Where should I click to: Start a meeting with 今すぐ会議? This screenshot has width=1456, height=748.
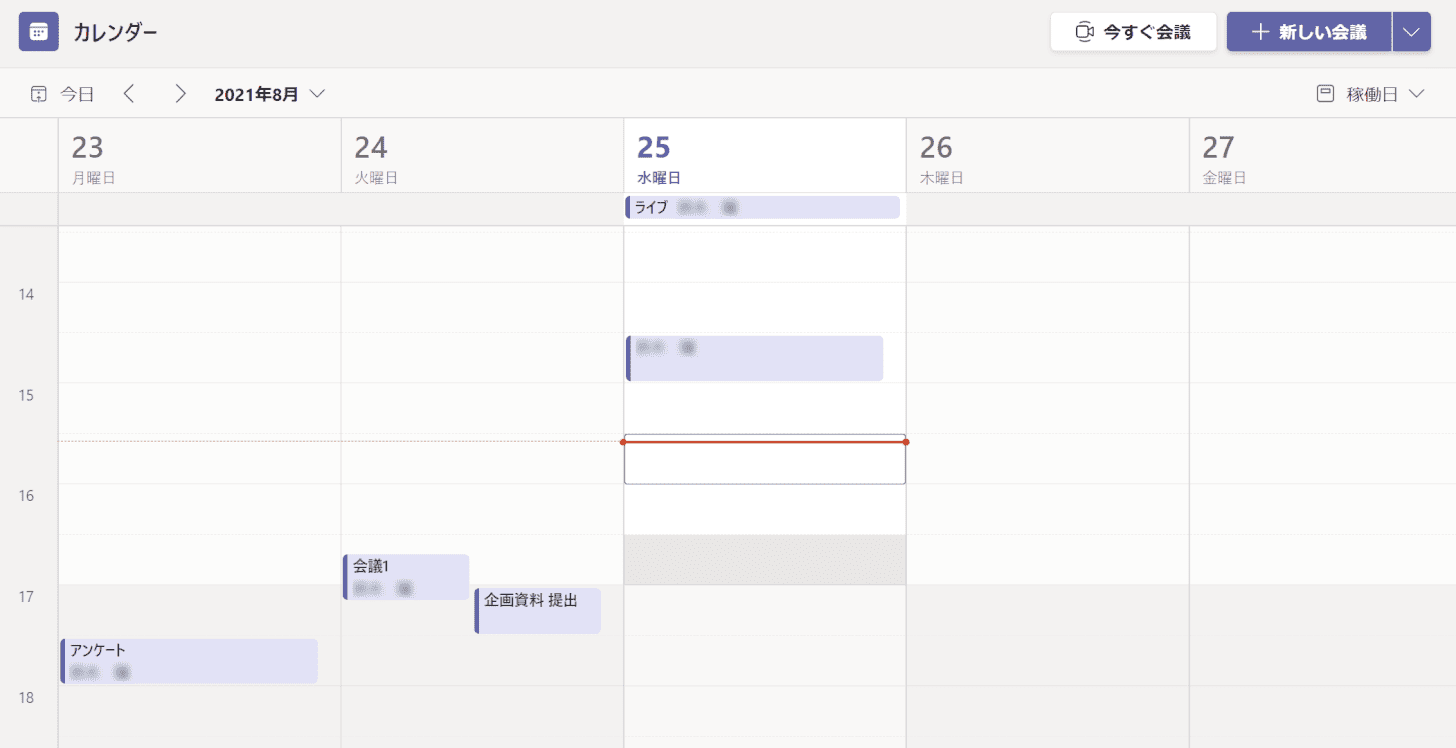1133,32
